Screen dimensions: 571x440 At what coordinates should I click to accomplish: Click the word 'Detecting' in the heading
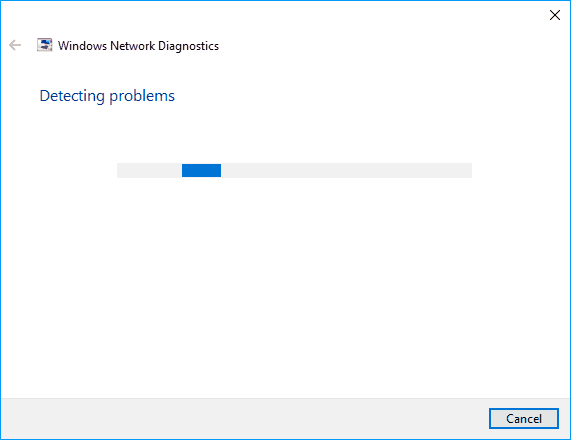pyautogui.click(x=72, y=97)
